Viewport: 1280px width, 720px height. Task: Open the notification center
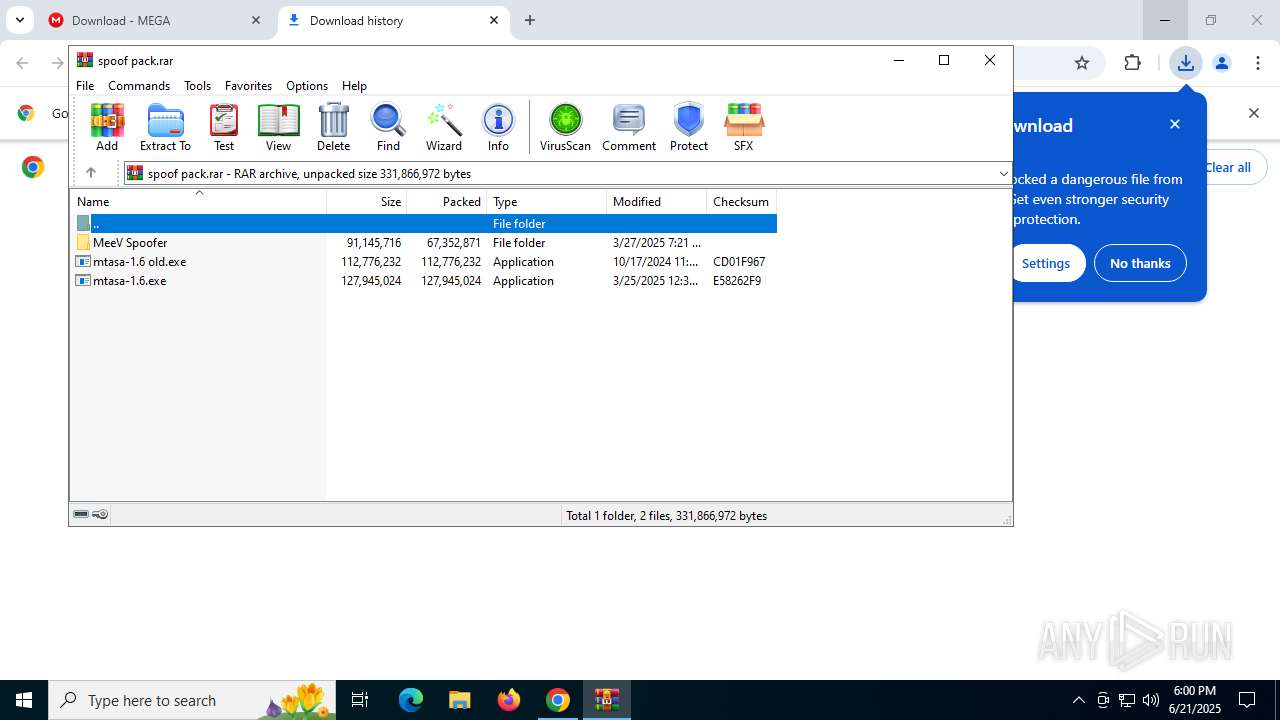(x=1247, y=700)
